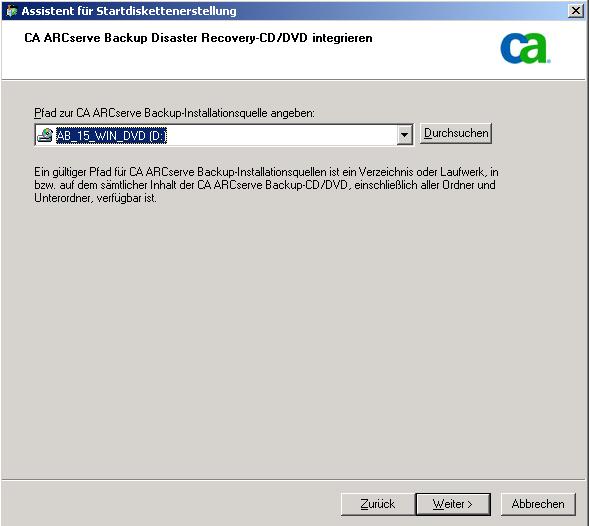Viewport: 589px width, 526px height.
Task: Click the description text starting 'Ein gültiger Pfad'
Action: [266, 185]
